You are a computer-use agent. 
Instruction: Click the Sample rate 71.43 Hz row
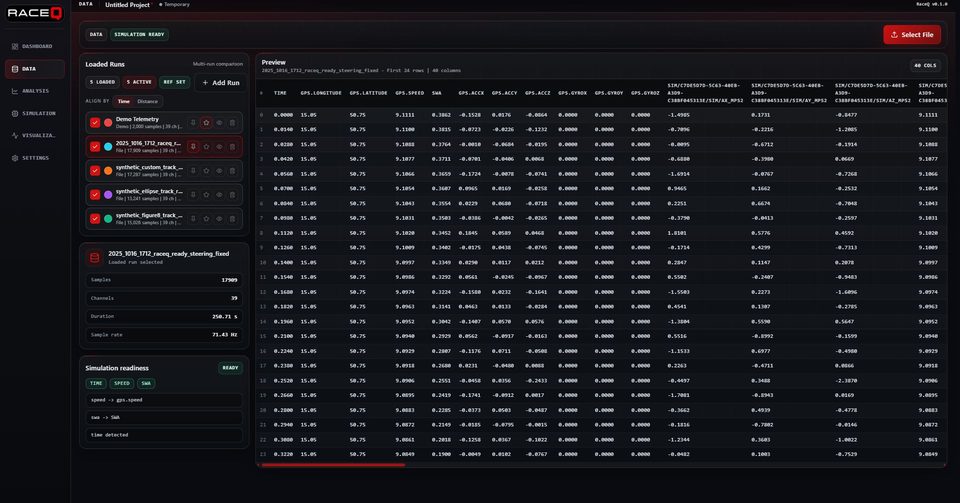164,335
